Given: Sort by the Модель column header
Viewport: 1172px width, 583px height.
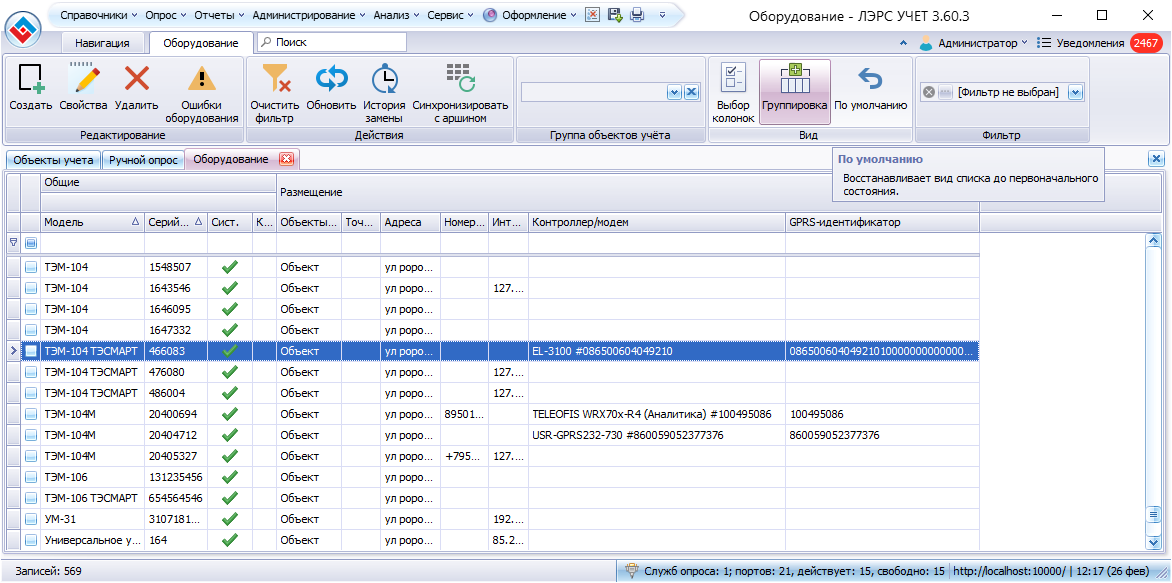Looking at the screenshot, I should 92,222.
